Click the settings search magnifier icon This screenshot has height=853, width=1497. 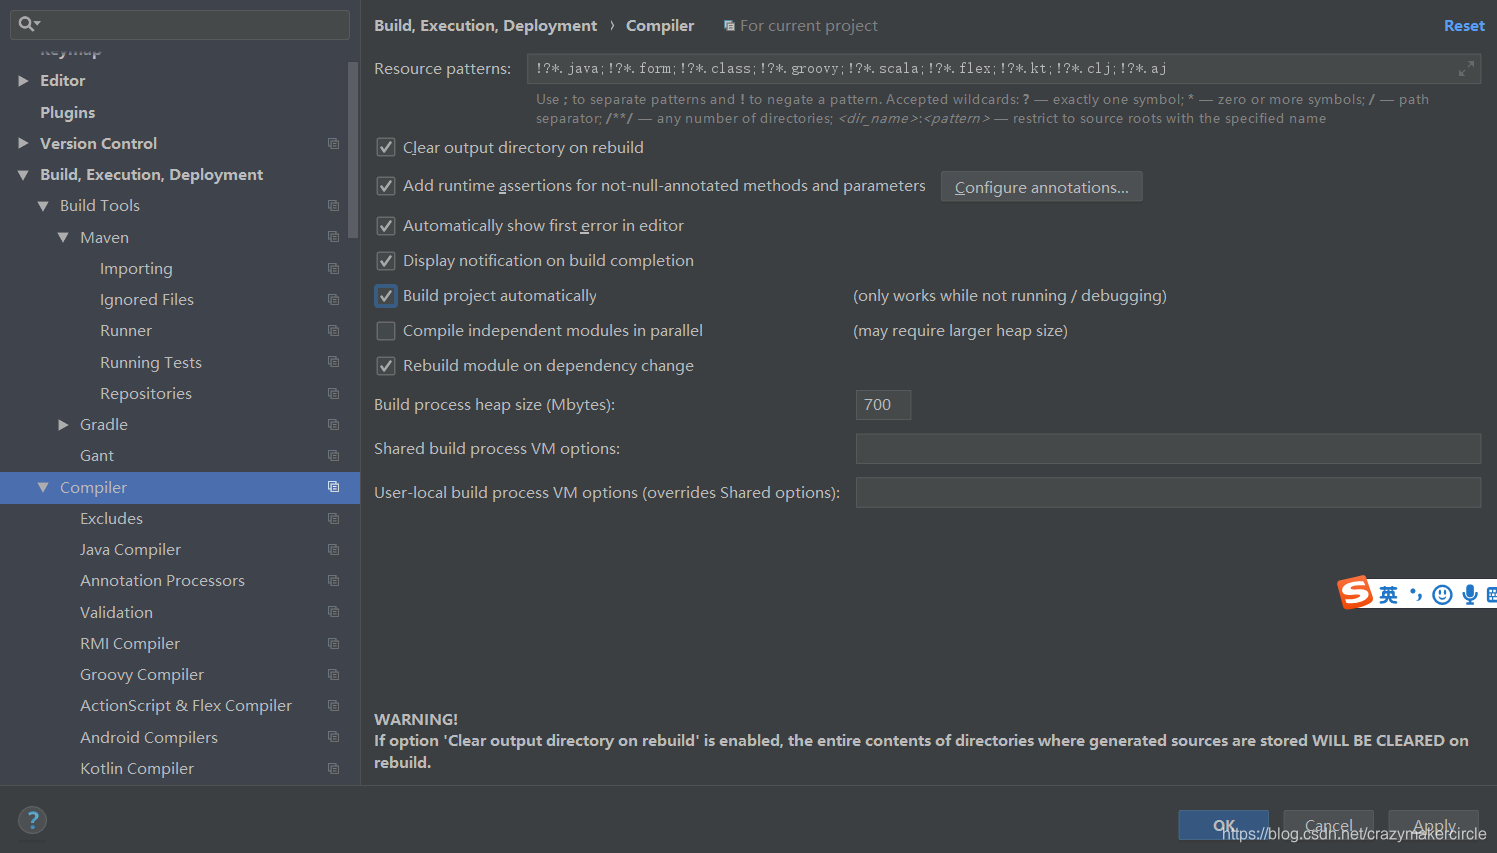point(28,24)
